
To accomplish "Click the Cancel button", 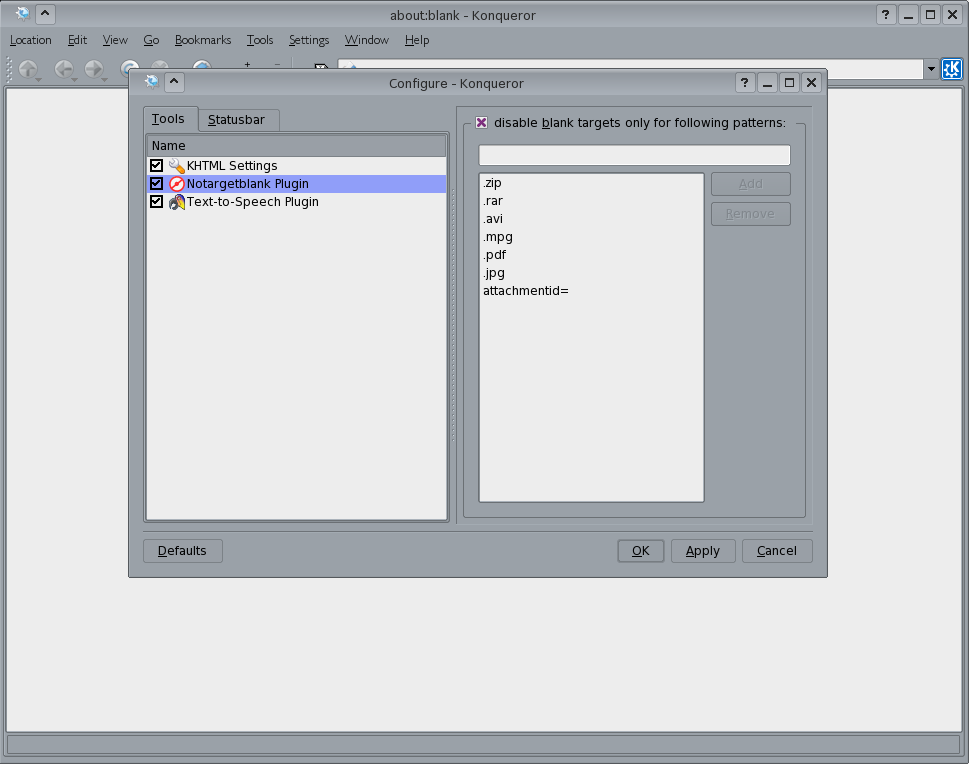I will 777,551.
